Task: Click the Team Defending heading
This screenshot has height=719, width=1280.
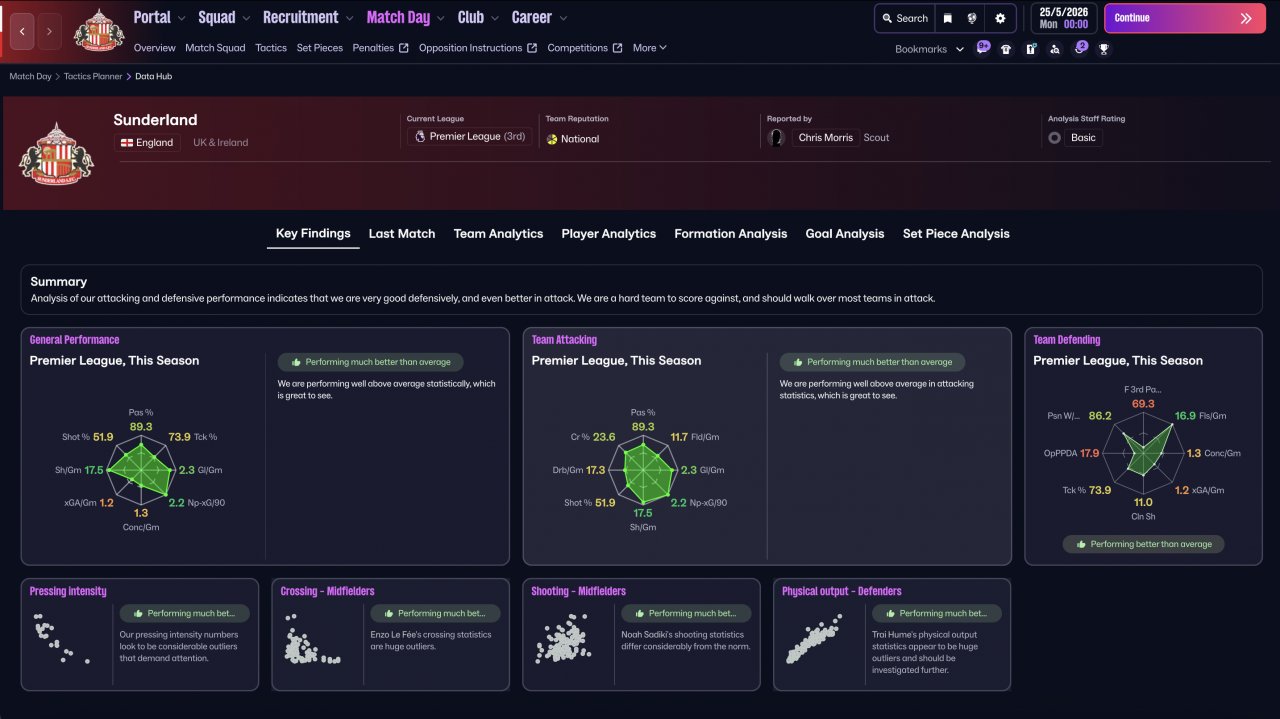Action: click(1066, 340)
